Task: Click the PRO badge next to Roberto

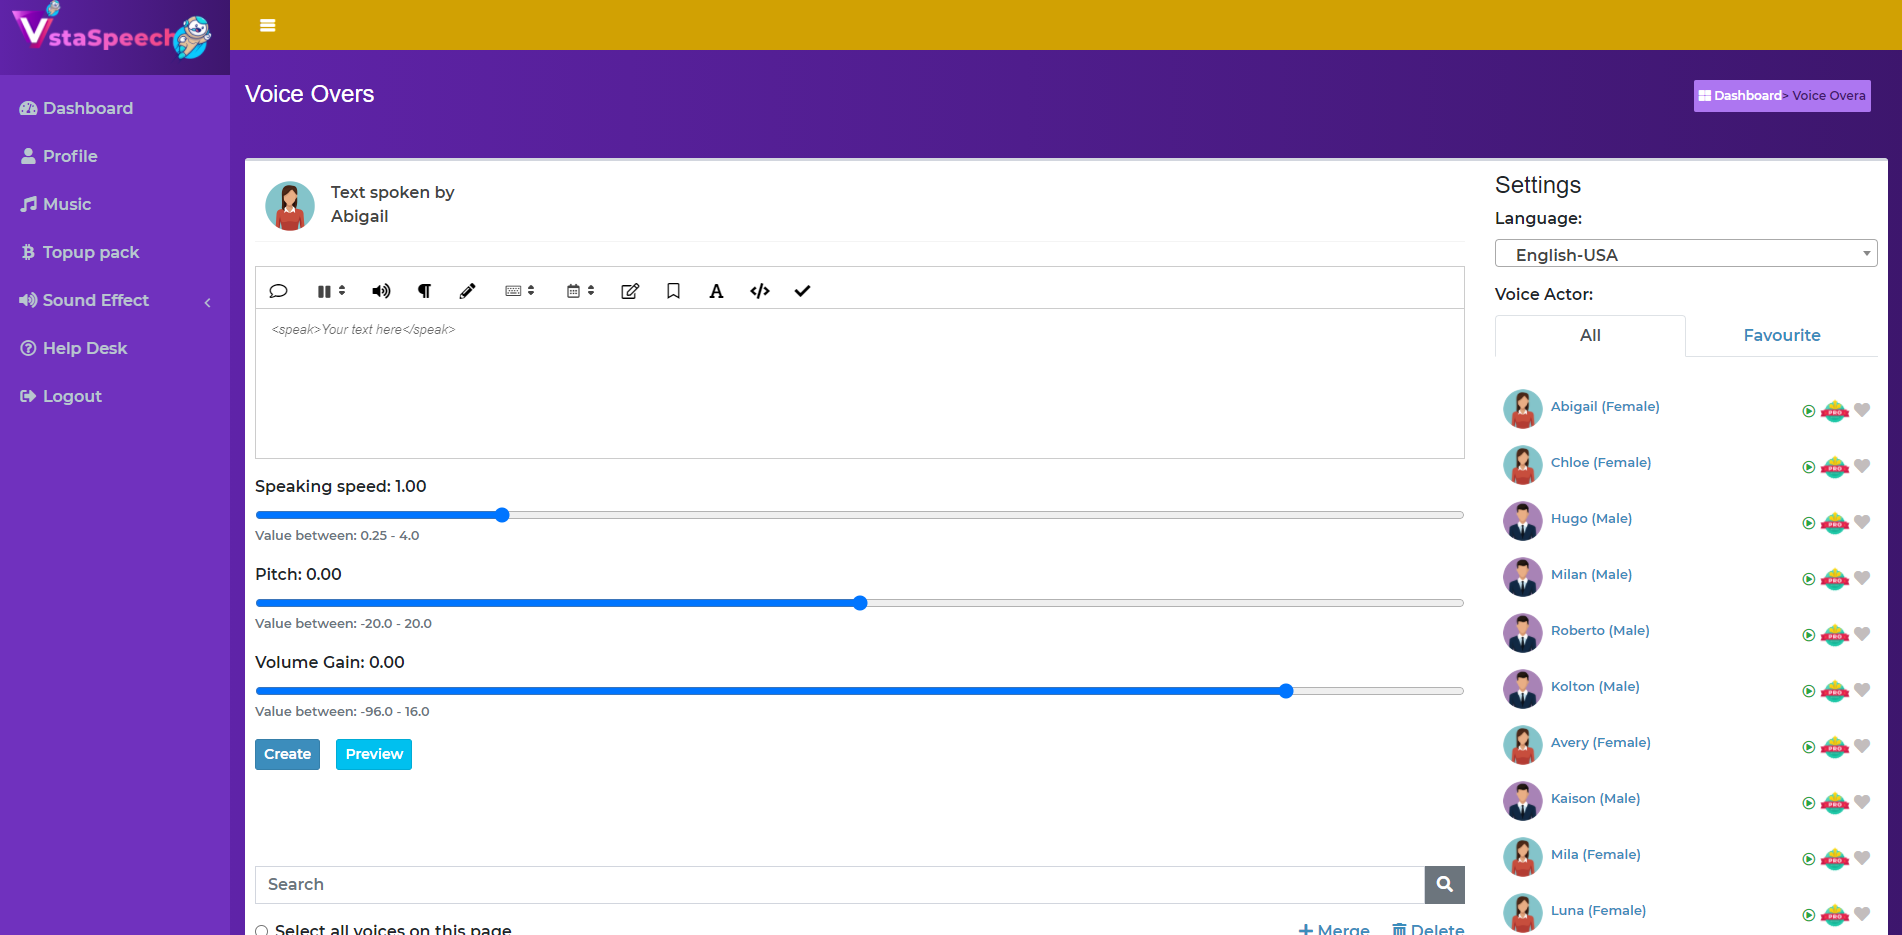Action: point(1834,635)
